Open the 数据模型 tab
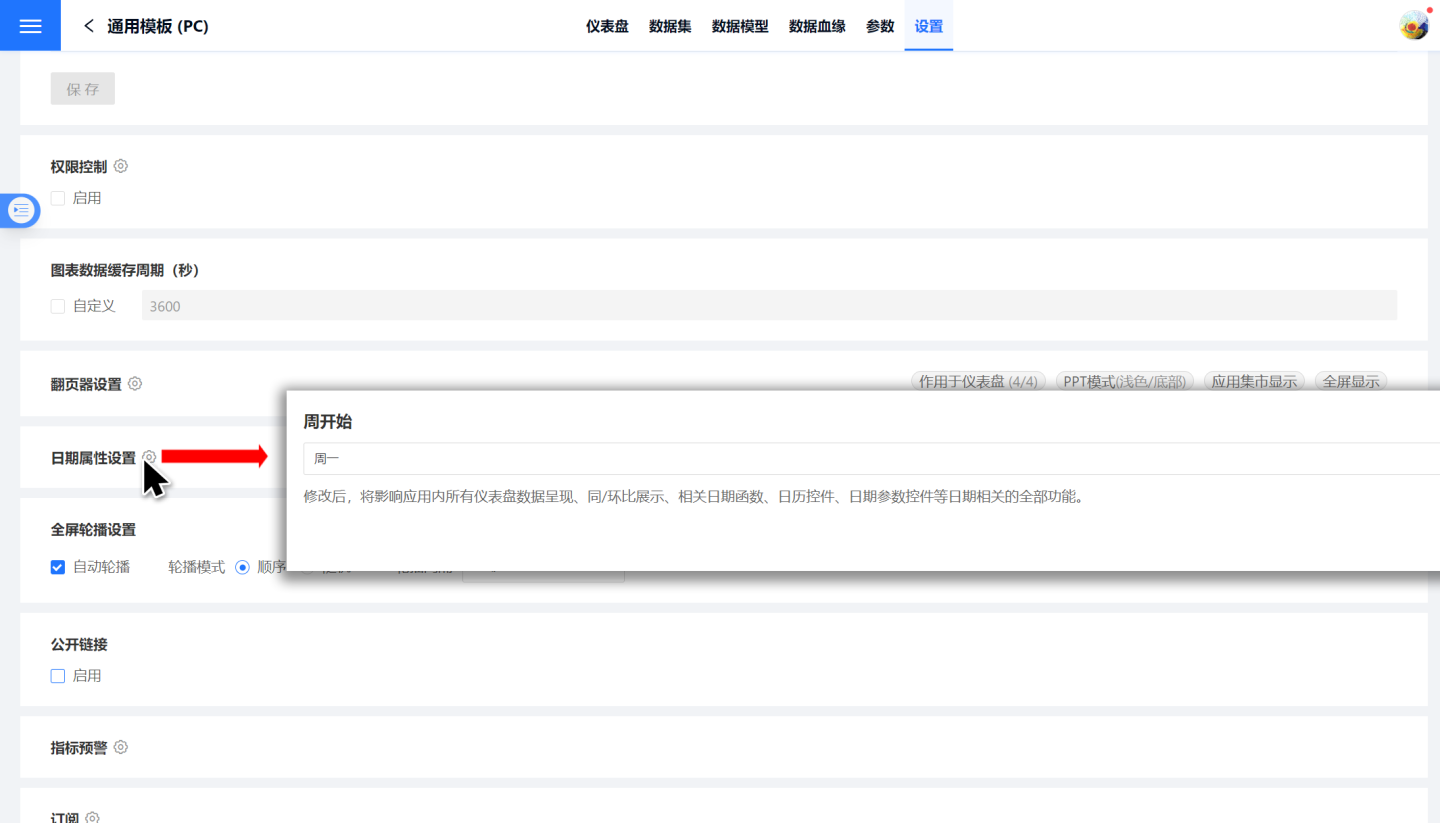The image size is (1440, 823). click(x=740, y=26)
